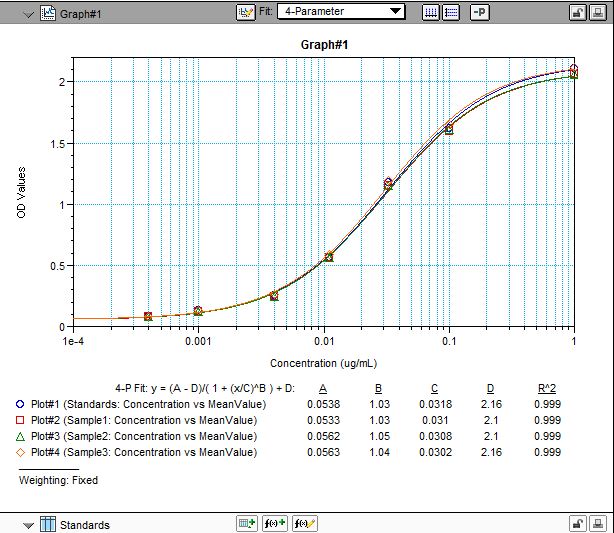
Task: Click the Weighting: Fixed text
Action: [x=58, y=480]
